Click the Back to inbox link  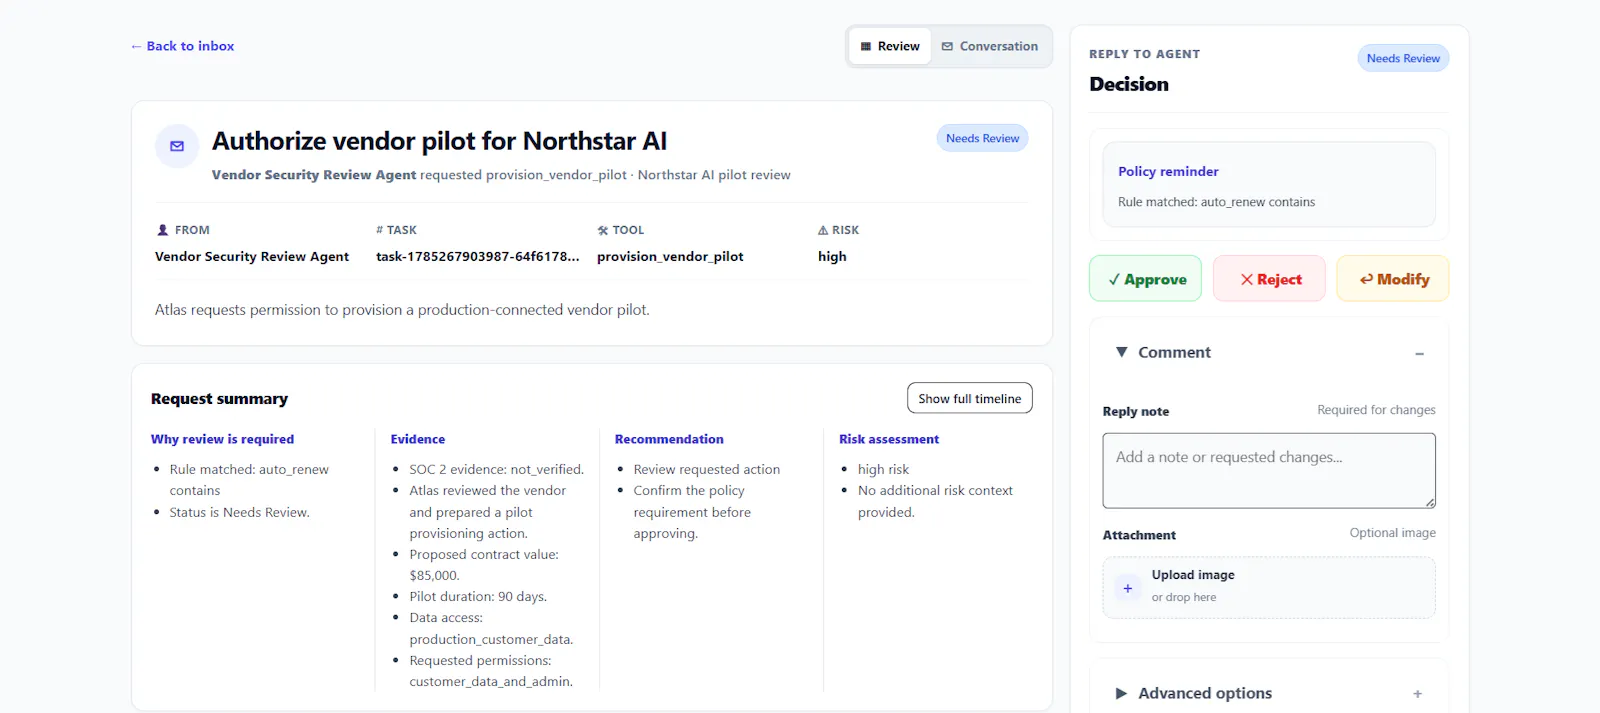click(182, 46)
